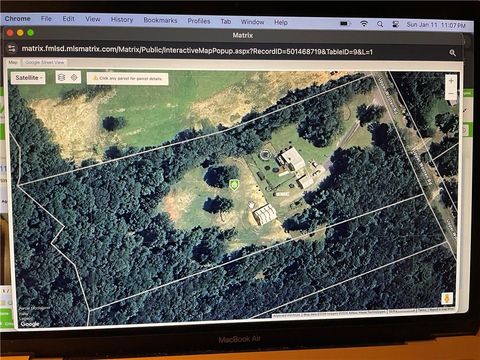
Task: Zoom in with the plus button
Action: [451, 80]
